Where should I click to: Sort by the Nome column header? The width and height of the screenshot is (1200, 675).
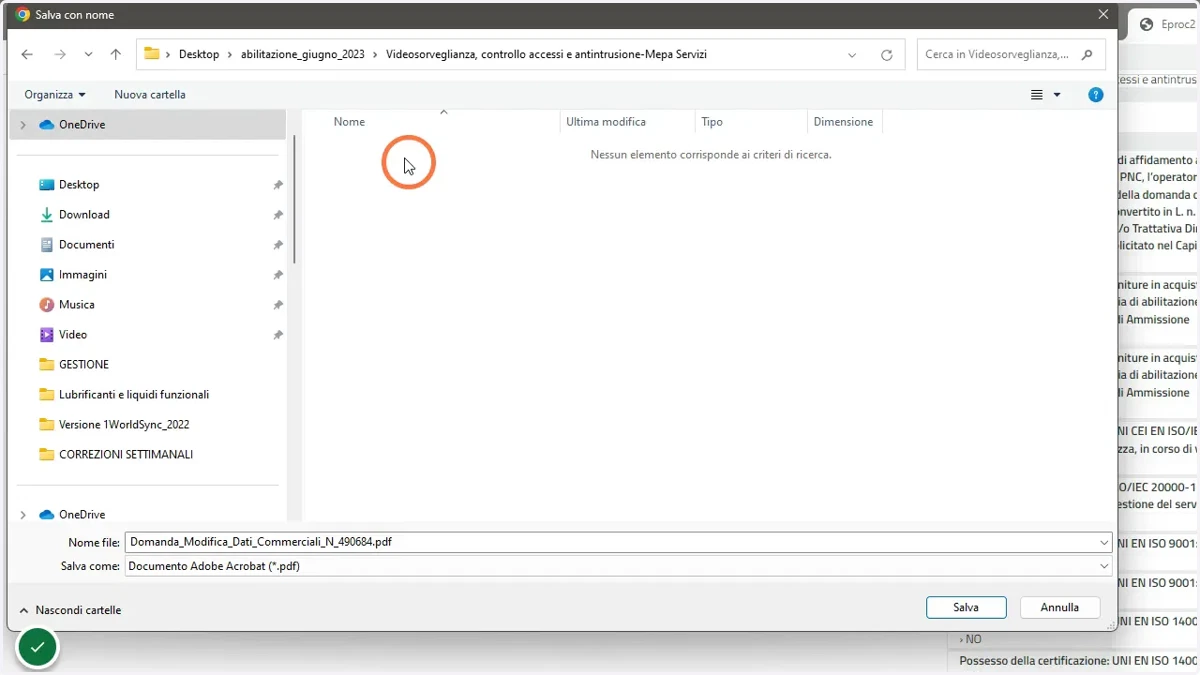[349, 122]
